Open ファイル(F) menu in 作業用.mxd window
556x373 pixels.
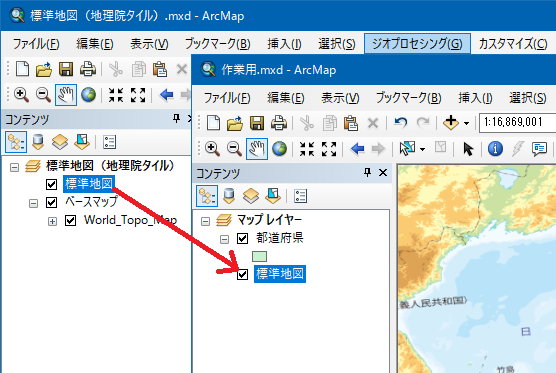tap(227, 98)
